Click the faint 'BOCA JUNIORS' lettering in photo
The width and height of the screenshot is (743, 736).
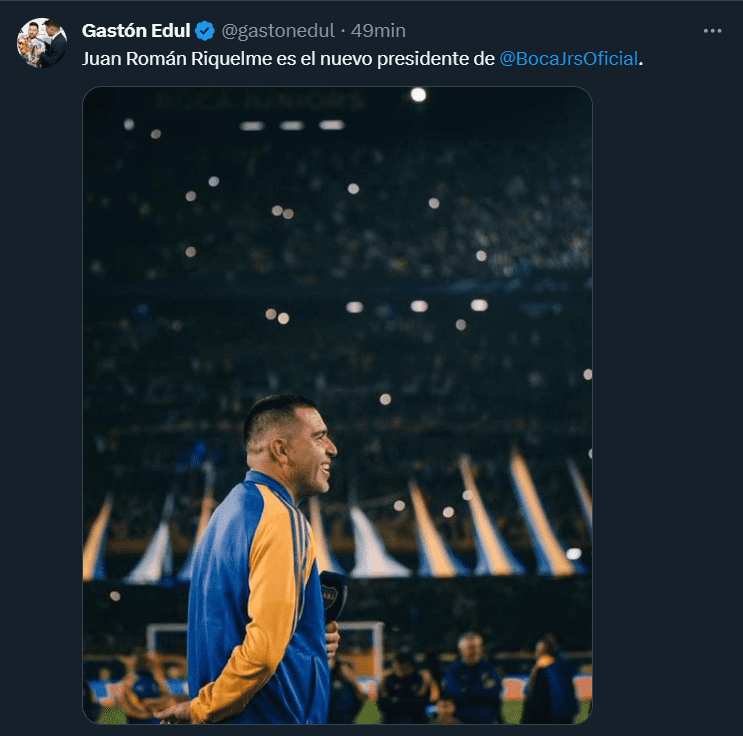point(260,102)
